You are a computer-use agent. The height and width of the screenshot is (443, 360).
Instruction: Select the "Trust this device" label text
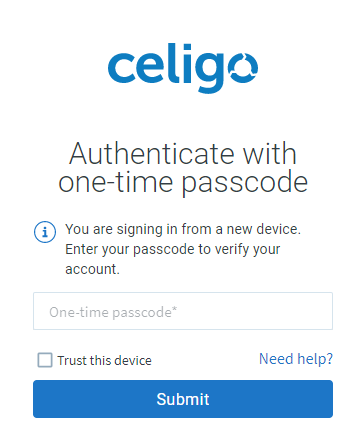[104, 360]
